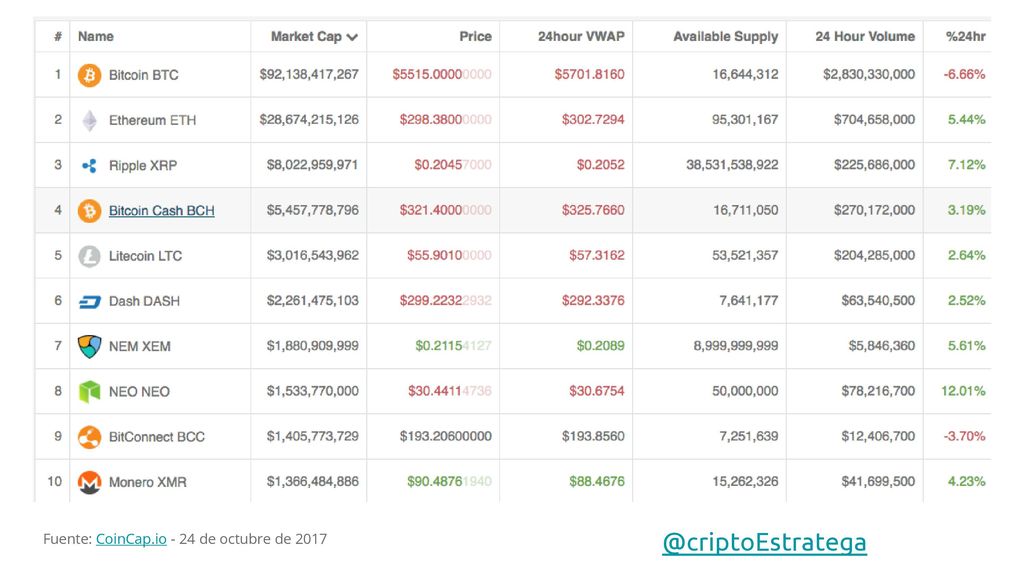Open the CoinCap.io source link
The width and height of the screenshot is (1024, 576).
click(x=131, y=539)
